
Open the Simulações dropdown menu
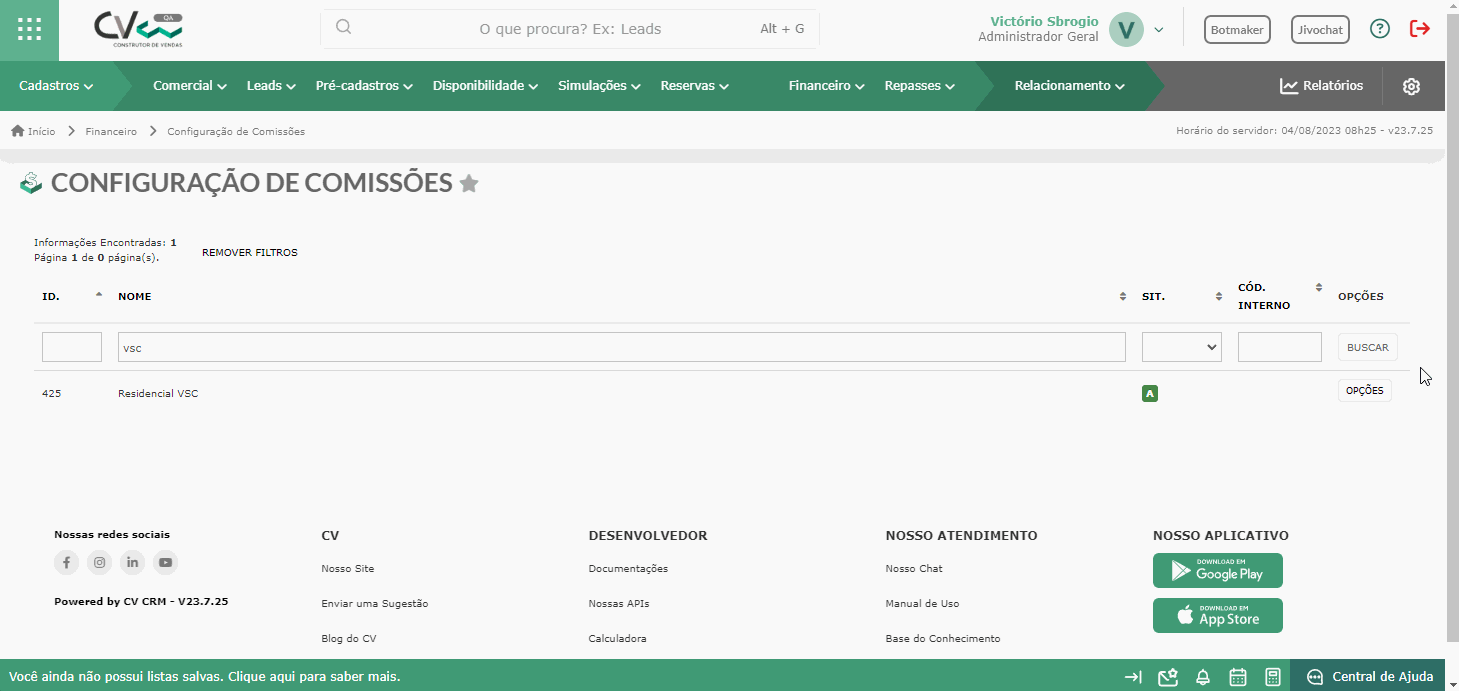(x=599, y=86)
